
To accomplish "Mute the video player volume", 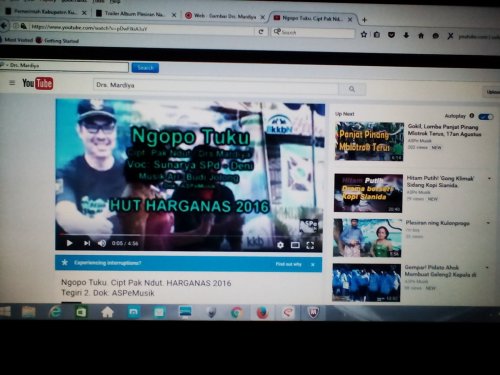I will pyautogui.click(x=102, y=244).
